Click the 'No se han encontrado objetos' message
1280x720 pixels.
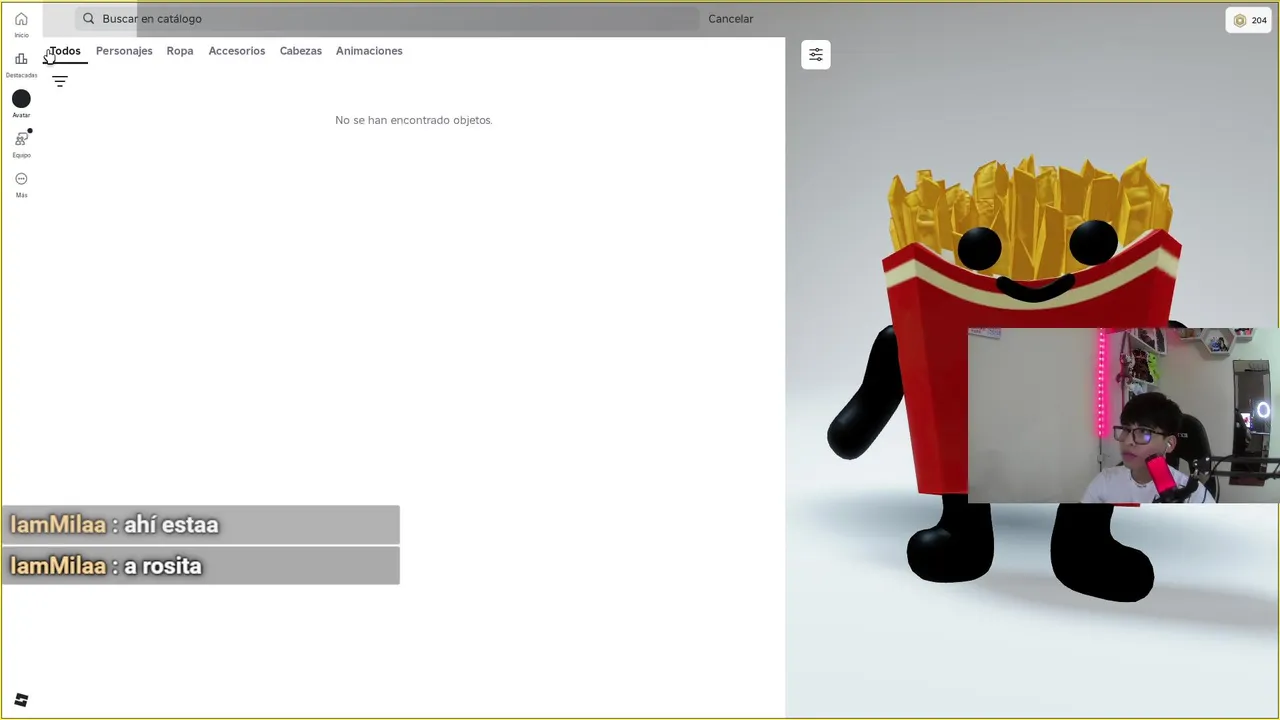point(413,120)
